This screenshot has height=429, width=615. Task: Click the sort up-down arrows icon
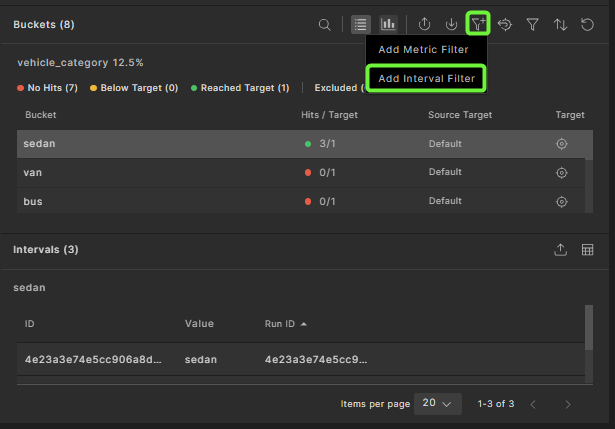click(560, 24)
